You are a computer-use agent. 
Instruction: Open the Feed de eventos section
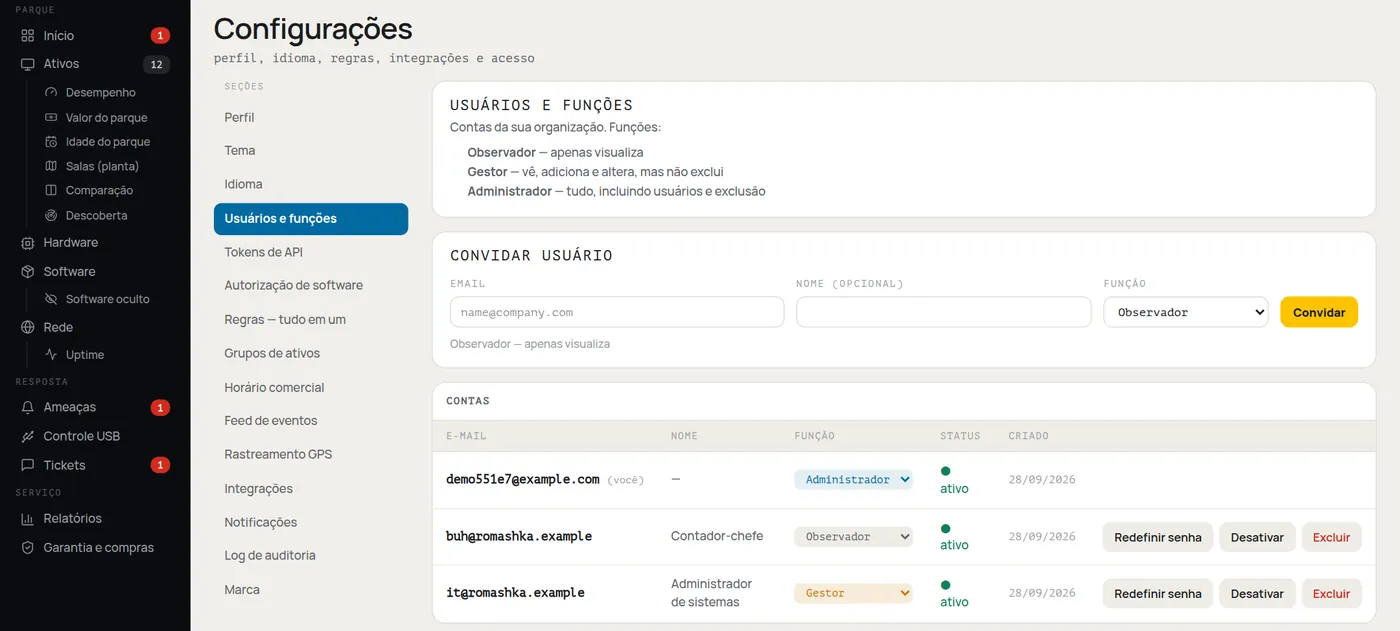pyautogui.click(x=311, y=421)
